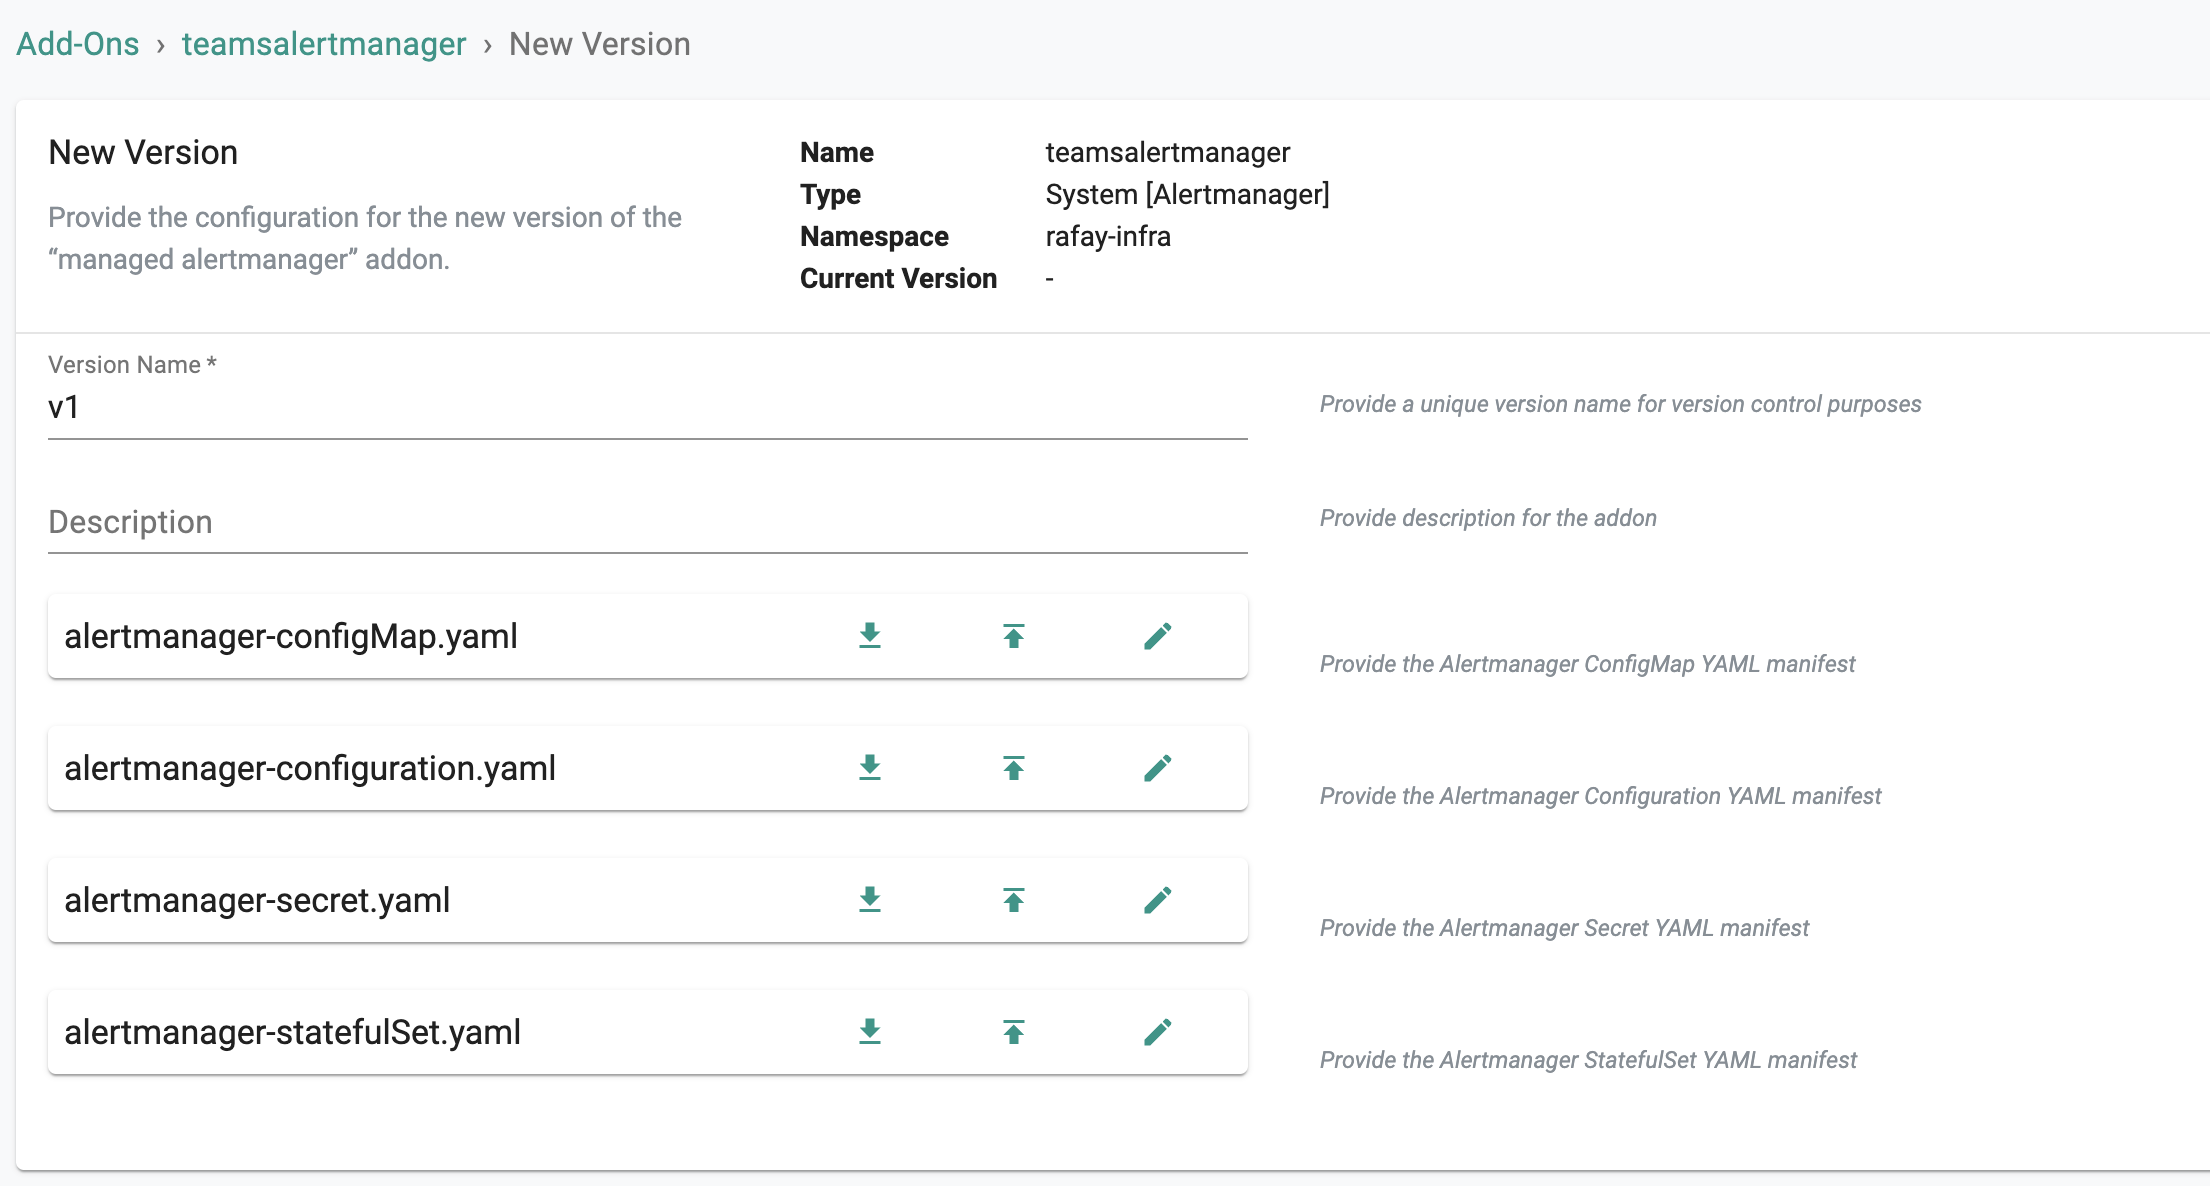Upload file for alertmanager-secret.yaml
2210x1186 pixels.
[x=1014, y=900]
